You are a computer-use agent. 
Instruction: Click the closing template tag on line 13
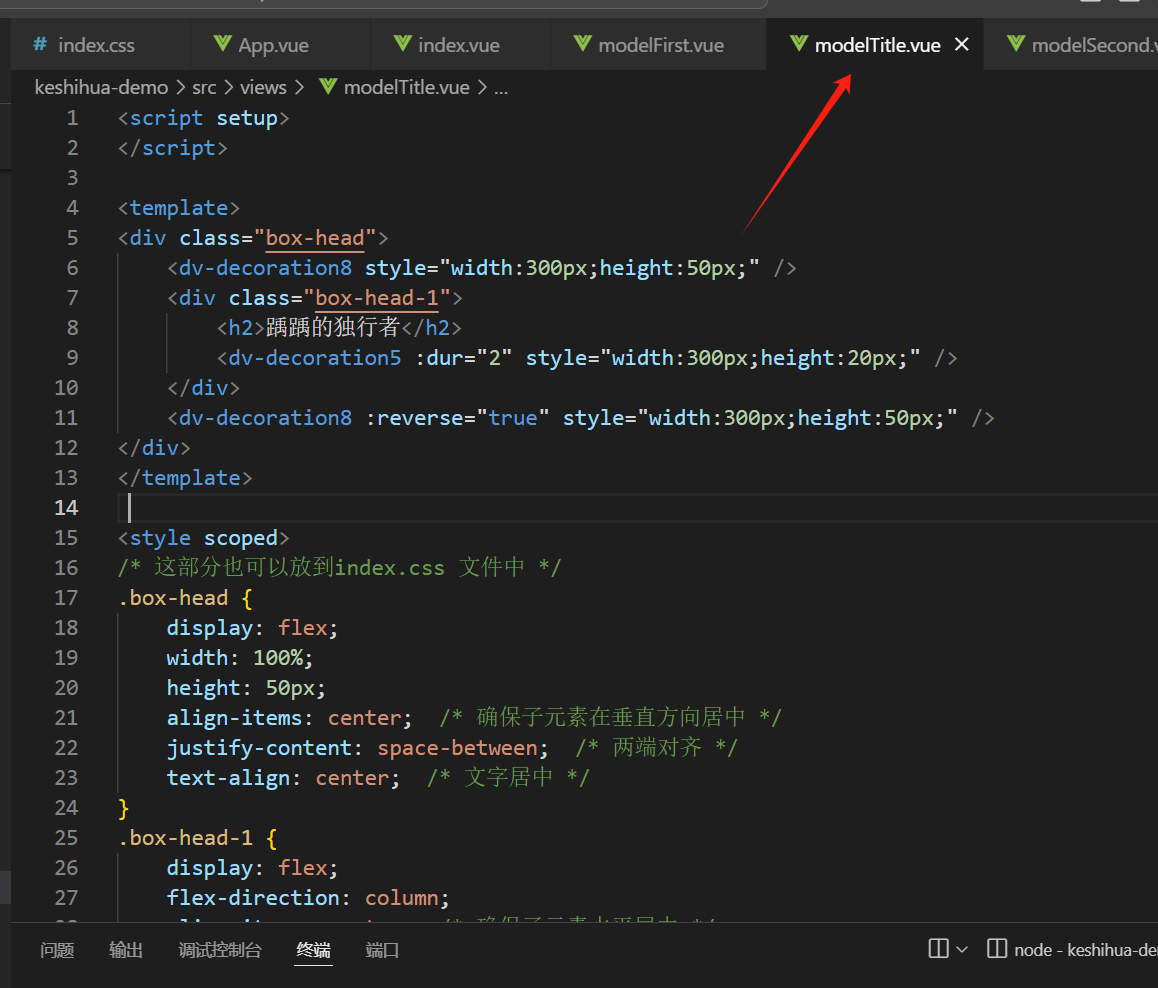click(185, 478)
